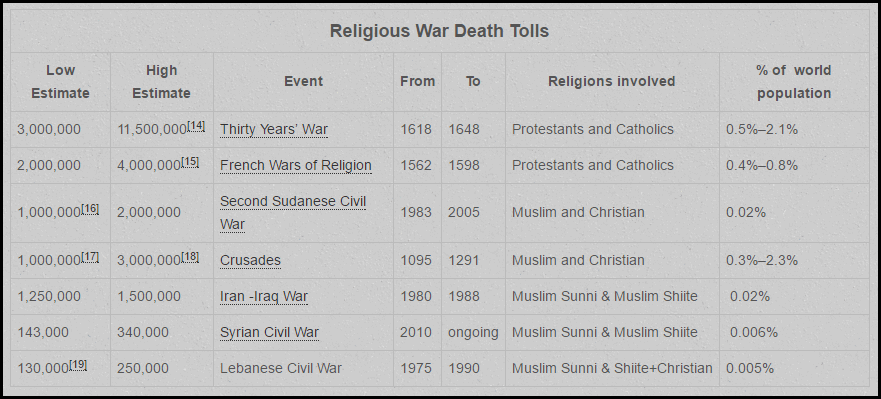Click the % of world population header
This screenshot has width=881, height=399.
[794, 81]
